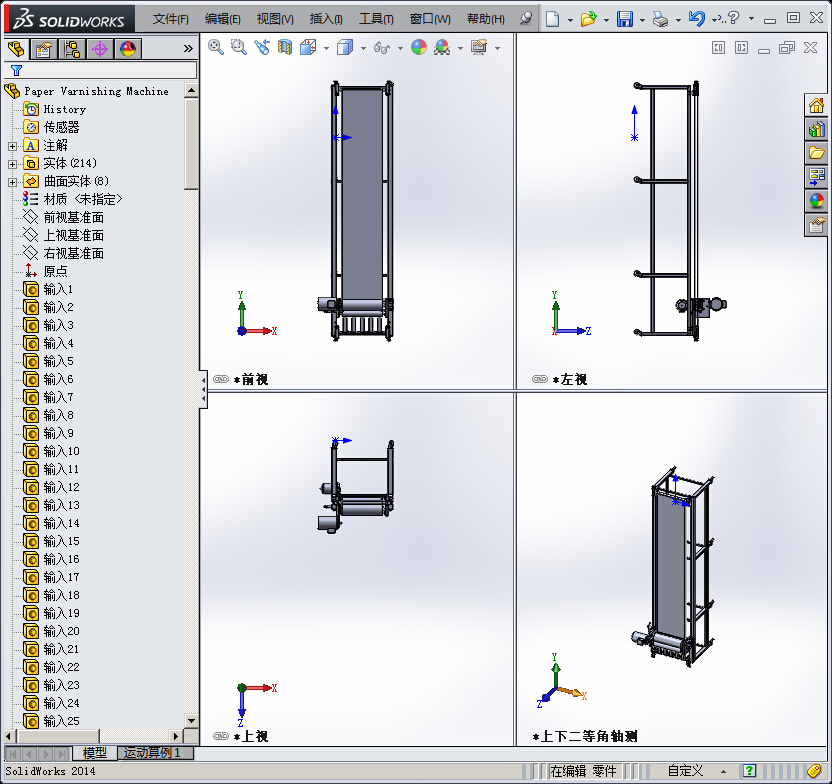832x784 pixels.
Task: Open Appearances color ball in task pane
Action: (816, 201)
